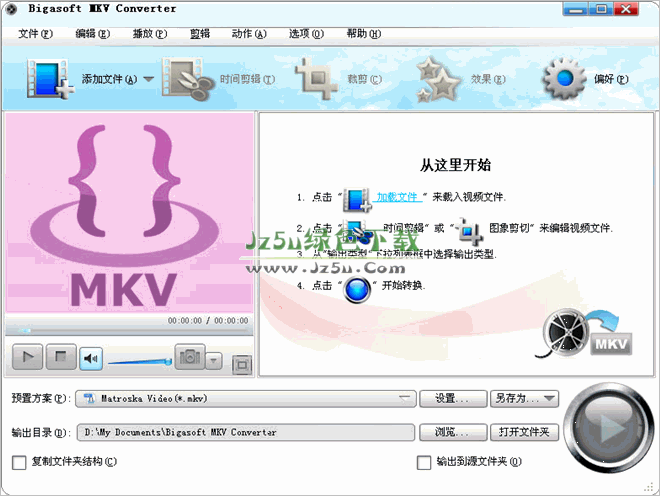Click the playback progress seek bar
Screen dimensions: 660x496
[x=129, y=331]
